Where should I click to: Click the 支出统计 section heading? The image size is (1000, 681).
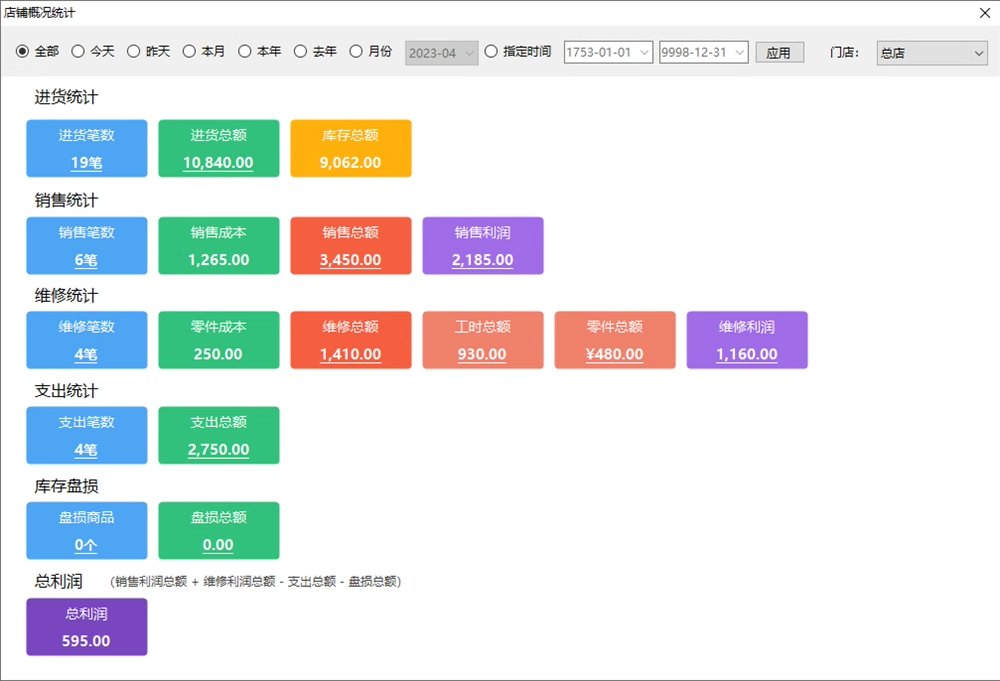pyautogui.click(x=66, y=391)
